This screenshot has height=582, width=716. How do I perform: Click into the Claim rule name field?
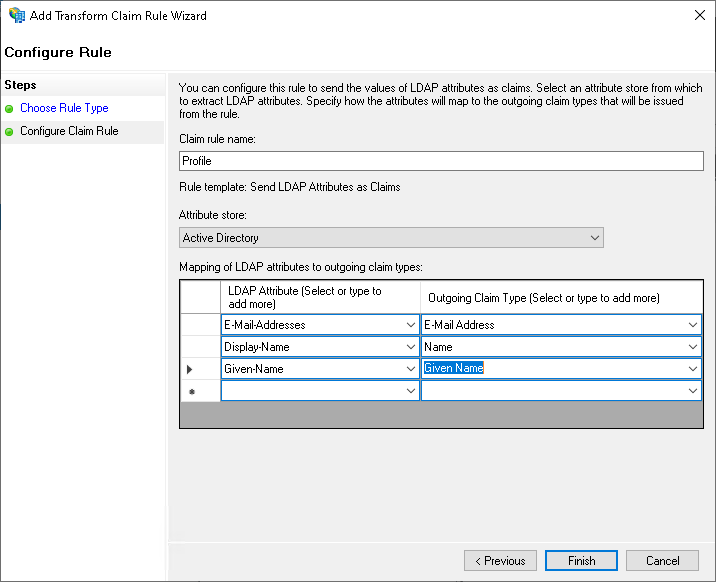pyautogui.click(x=440, y=160)
